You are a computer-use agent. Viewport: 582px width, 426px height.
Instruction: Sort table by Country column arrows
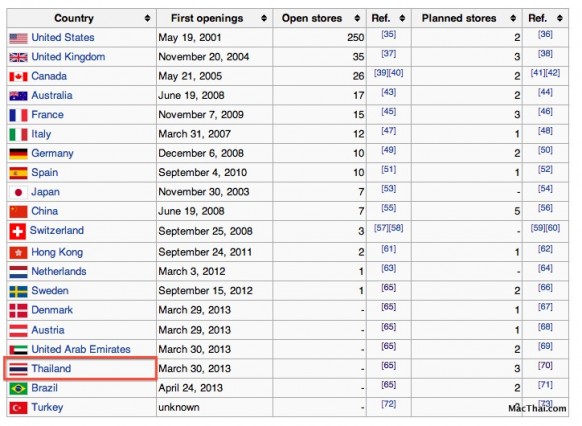[147, 18]
